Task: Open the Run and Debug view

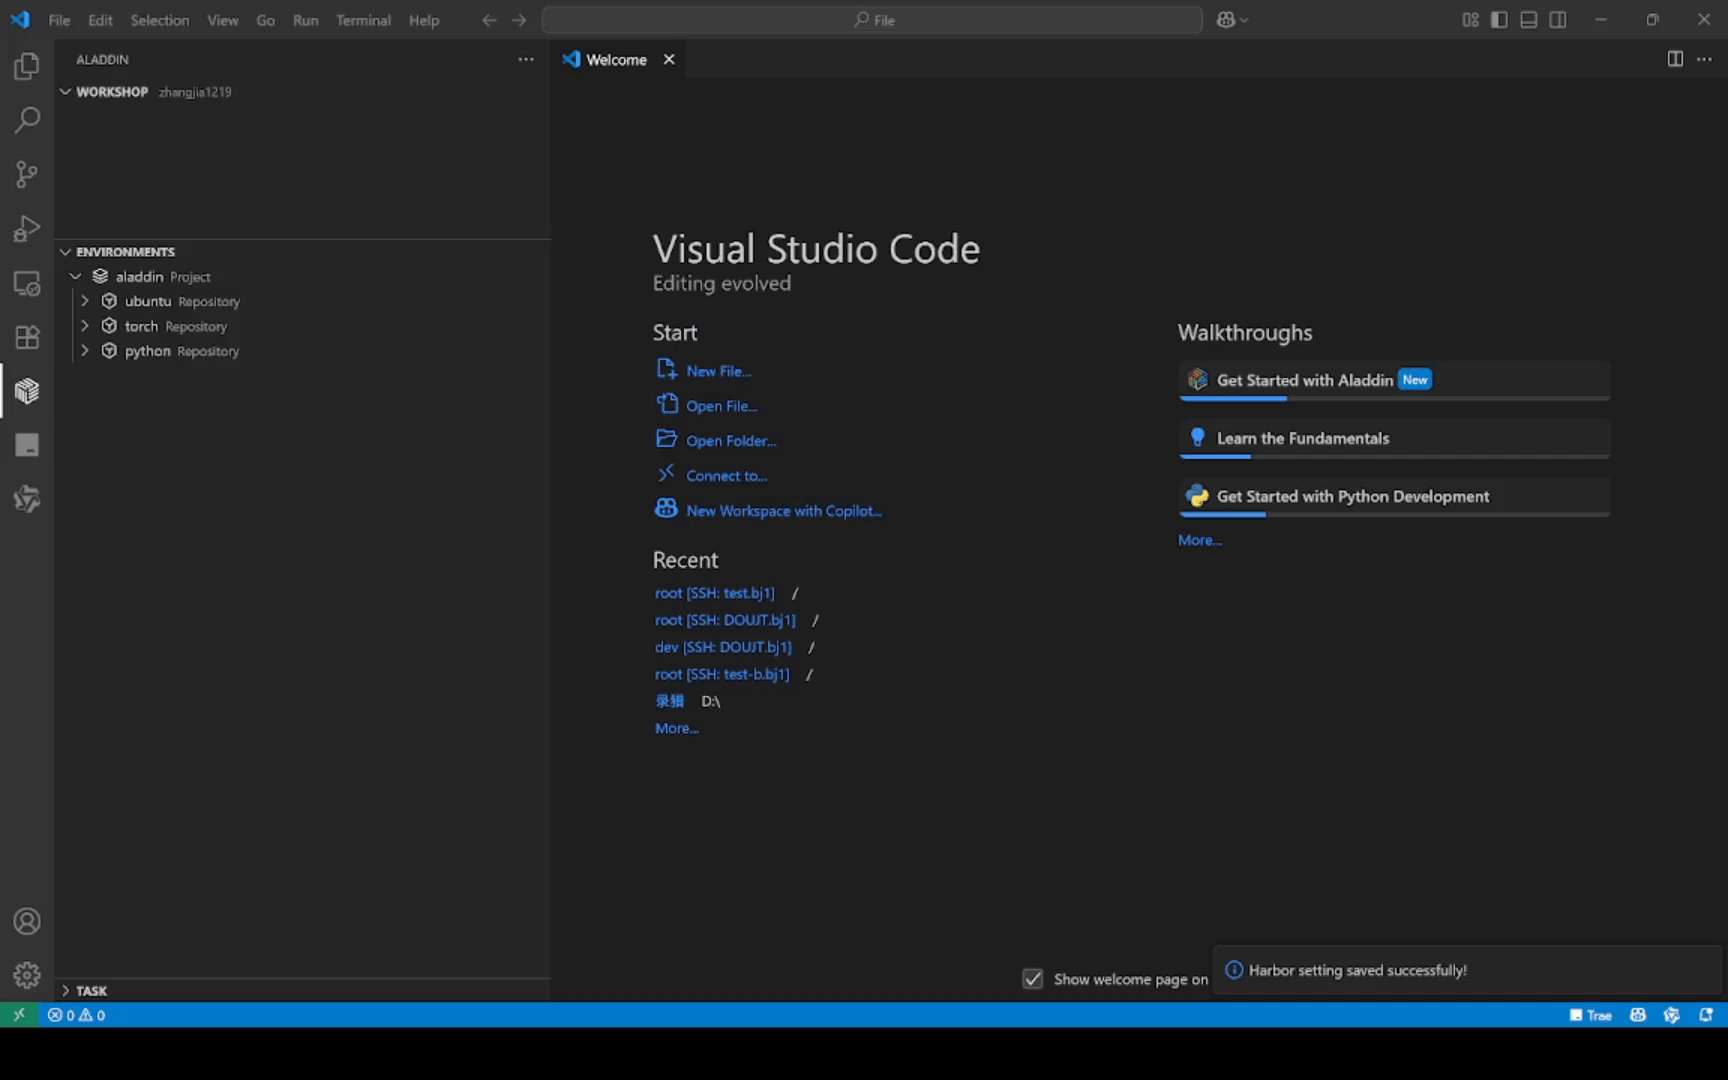Action: [x=27, y=228]
